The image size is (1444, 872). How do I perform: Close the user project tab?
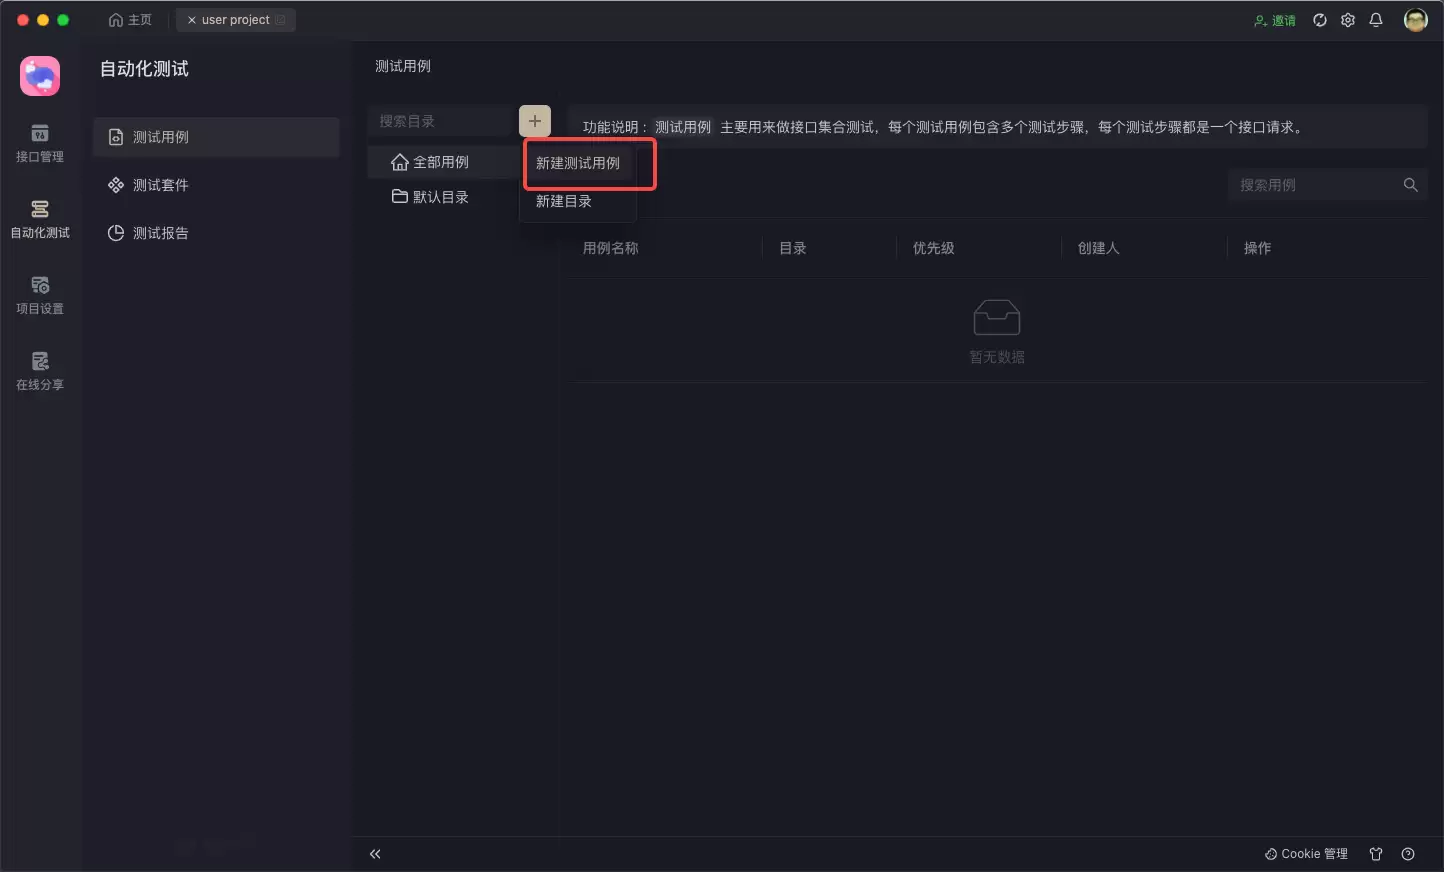[192, 20]
